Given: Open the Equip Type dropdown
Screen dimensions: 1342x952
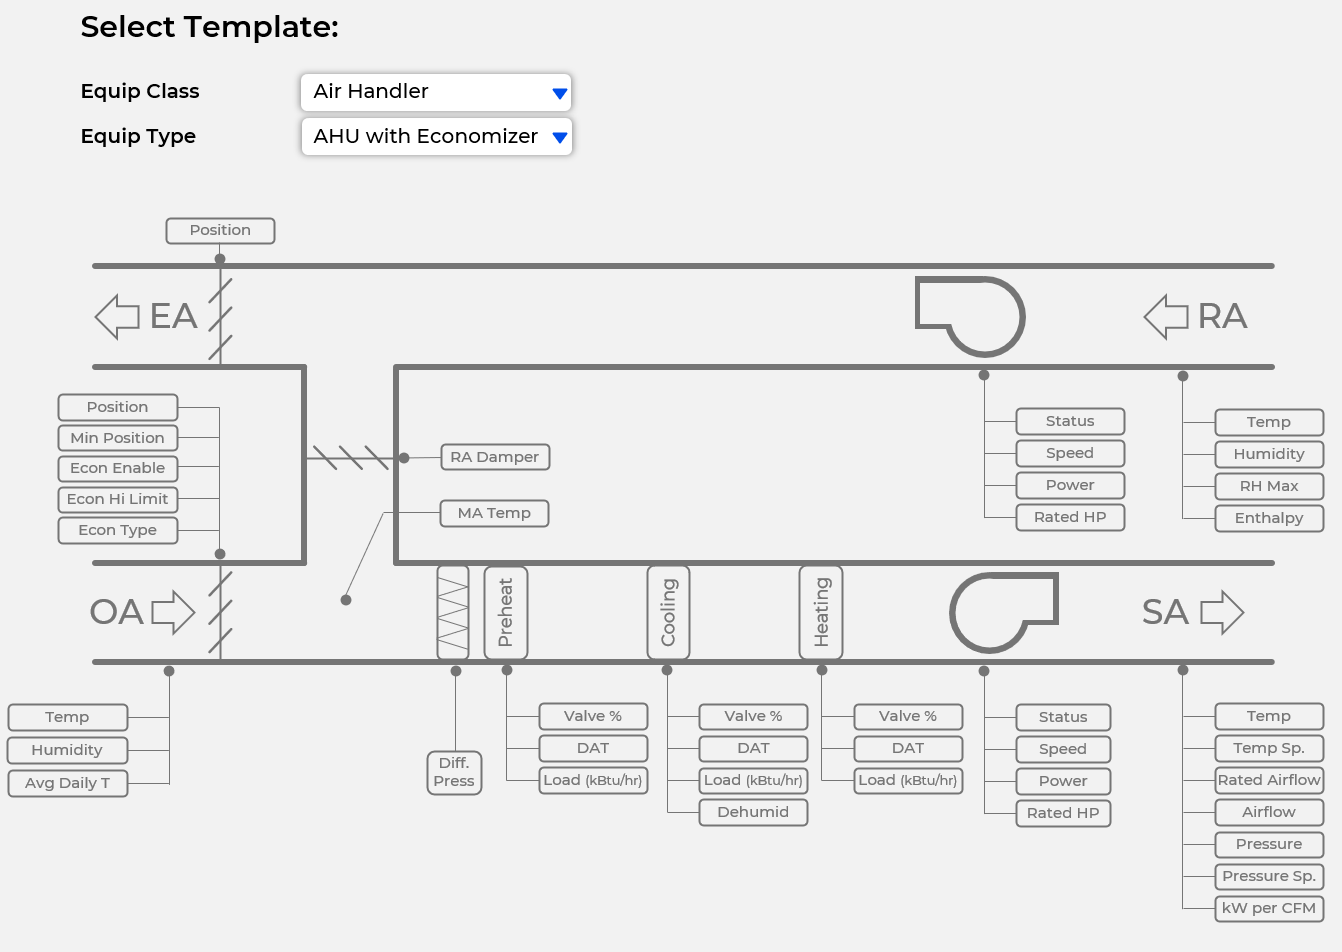Looking at the screenshot, I should [x=436, y=136].
